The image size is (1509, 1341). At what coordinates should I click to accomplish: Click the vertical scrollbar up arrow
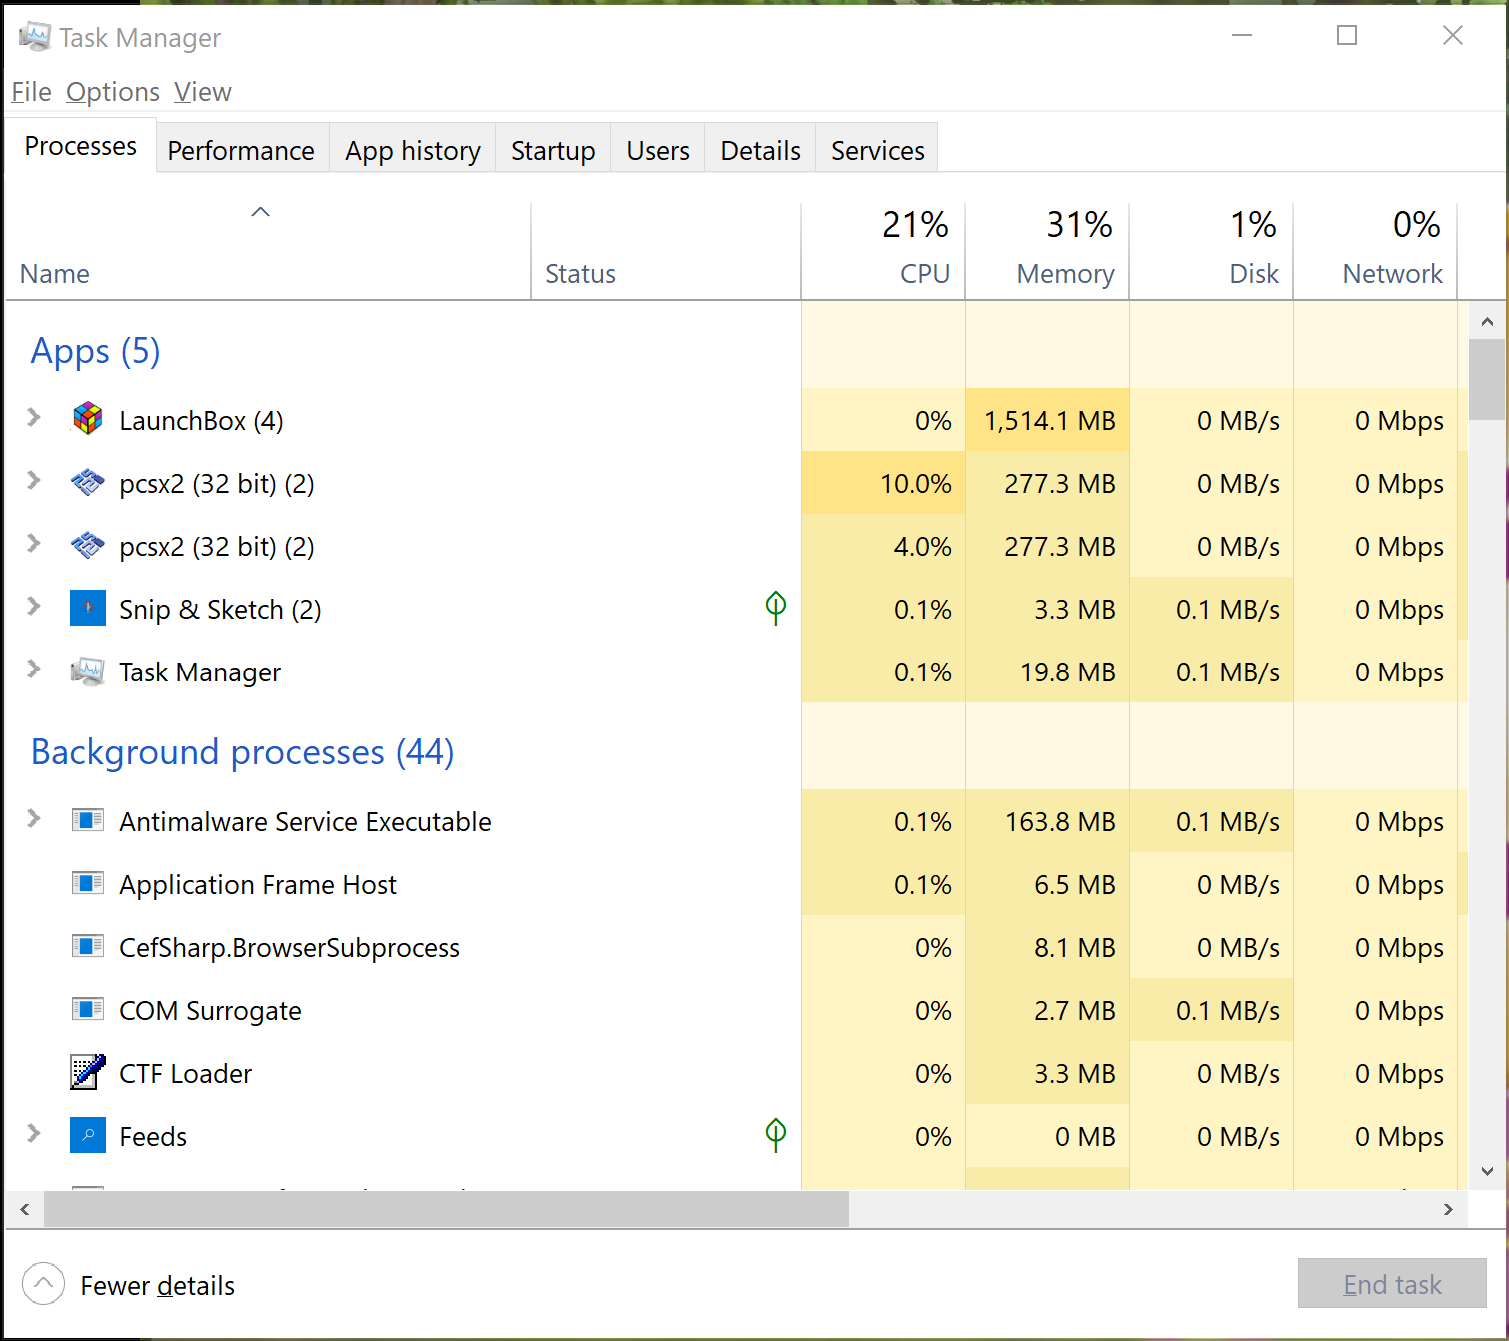pyautogui.click(x=1487, y=321)
